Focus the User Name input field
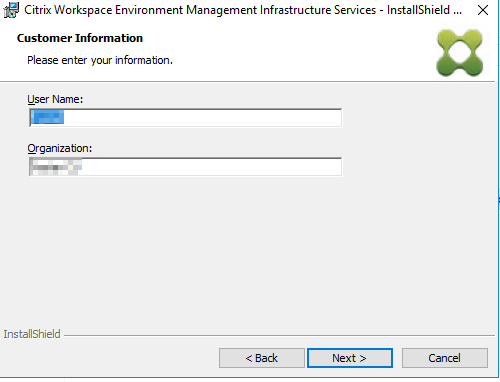The height and width of the screenshot is (382, 500). [185, 117]
